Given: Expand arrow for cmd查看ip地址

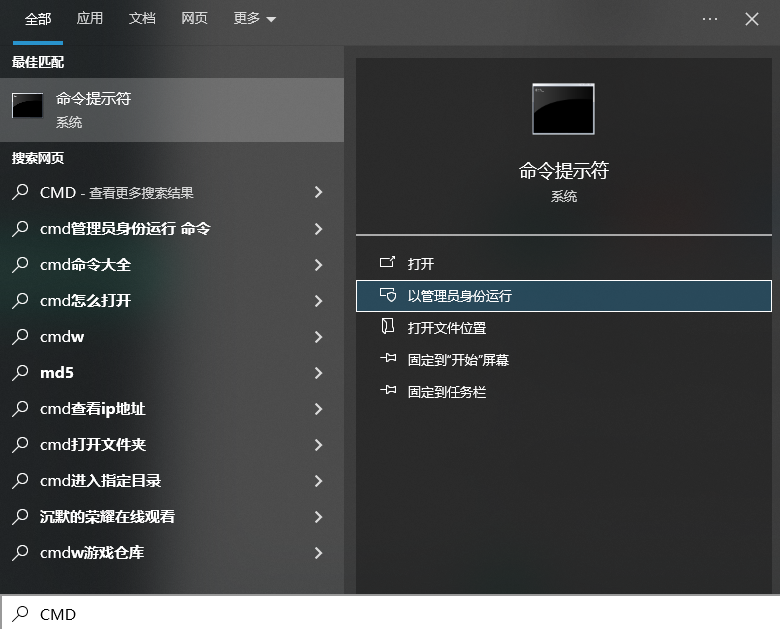Looking at the screenshot, I should tap(318, 409).
